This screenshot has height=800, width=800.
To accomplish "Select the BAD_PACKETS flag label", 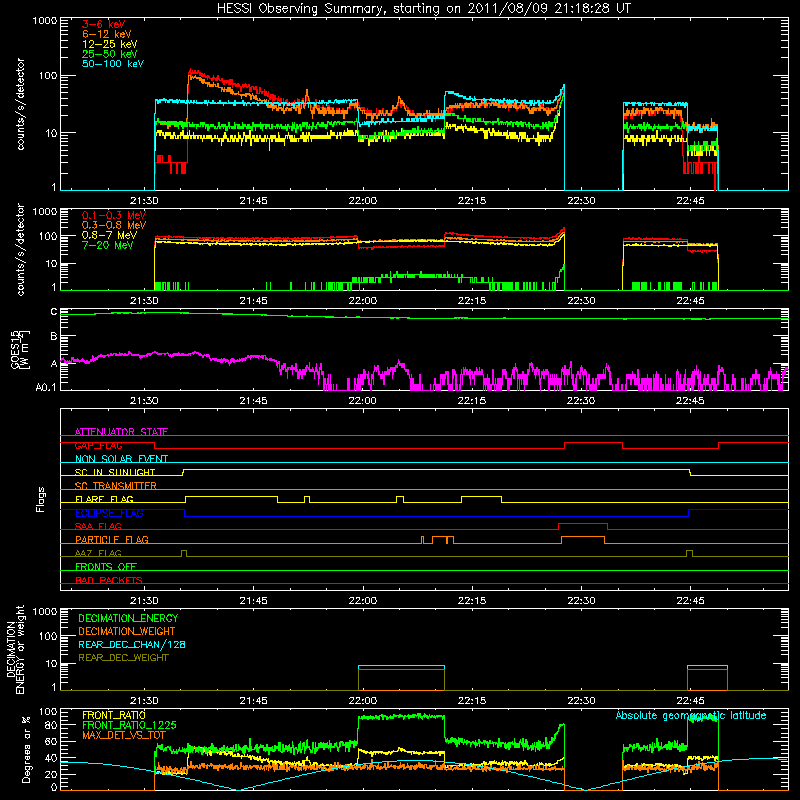I will (109, 580).
